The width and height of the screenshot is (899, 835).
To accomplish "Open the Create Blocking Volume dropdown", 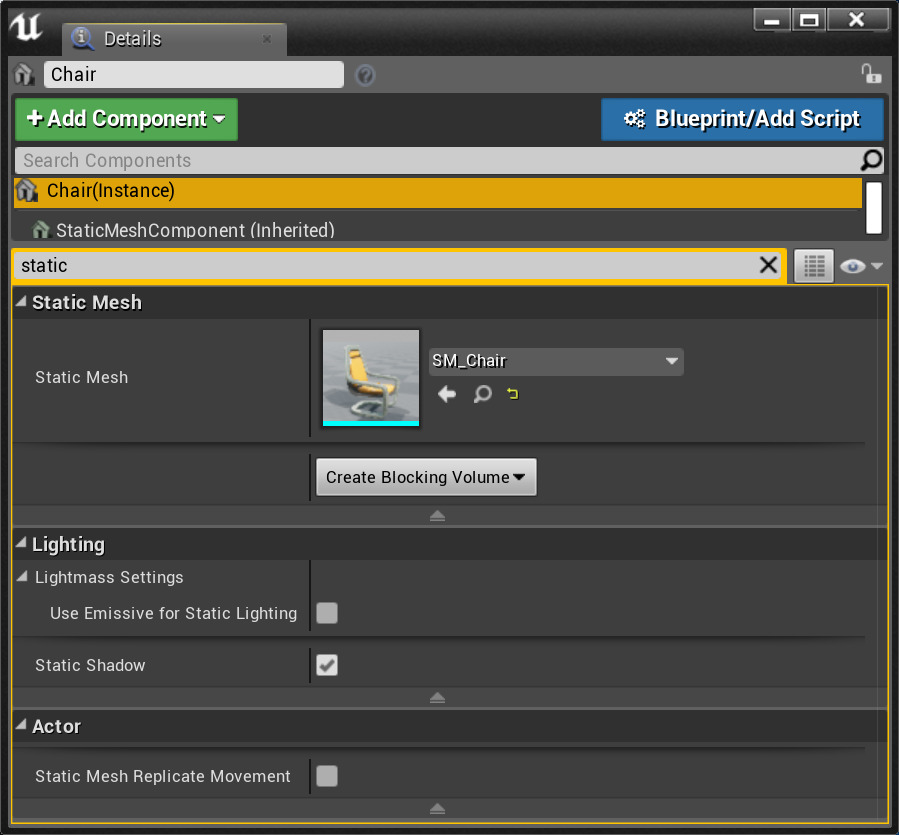I will pyautogui.click(x=426, y=476).
